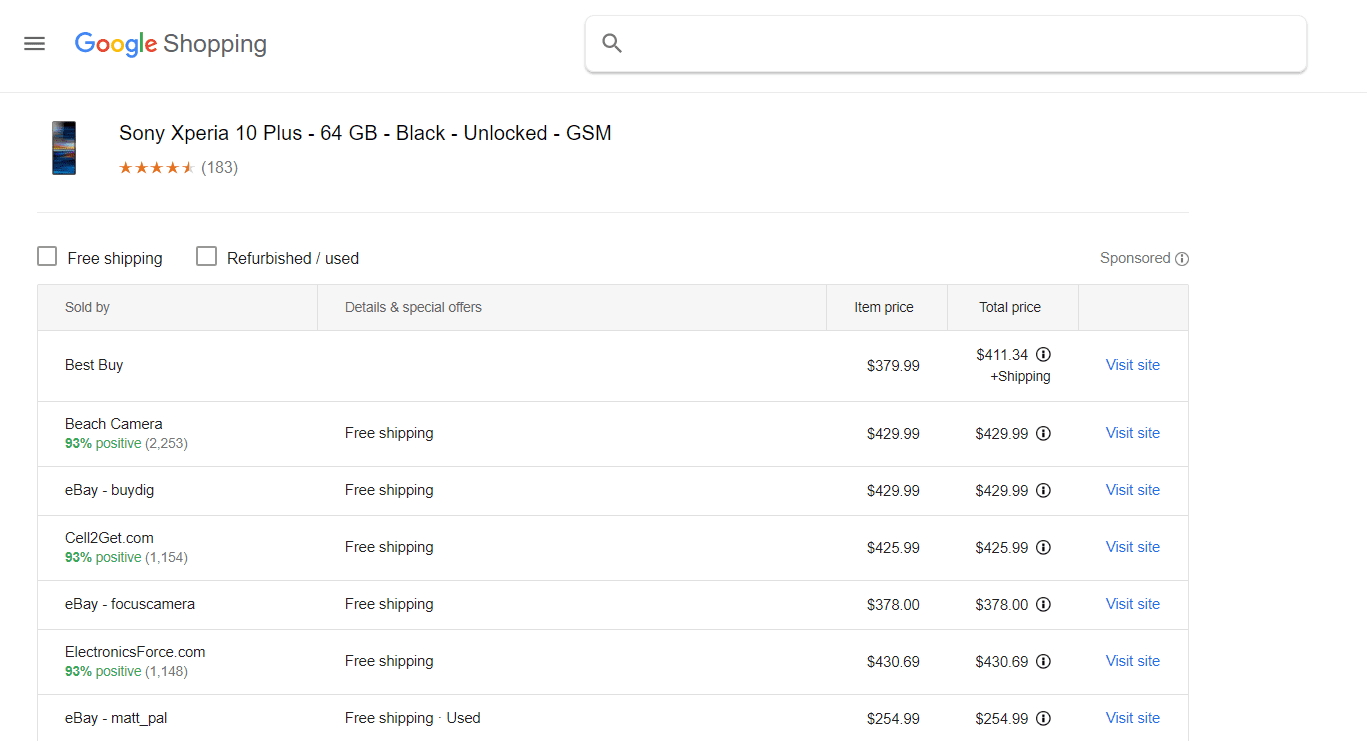
Task: Open the hamburger main menu
Action: [35, 44]
